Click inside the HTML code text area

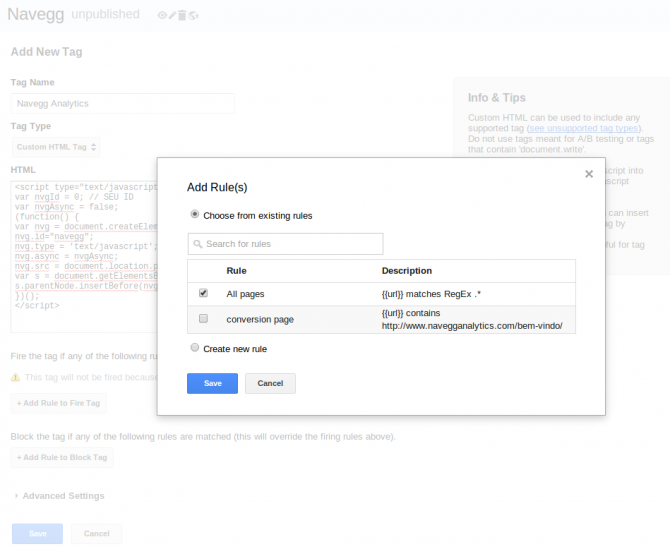pos(84,256)
